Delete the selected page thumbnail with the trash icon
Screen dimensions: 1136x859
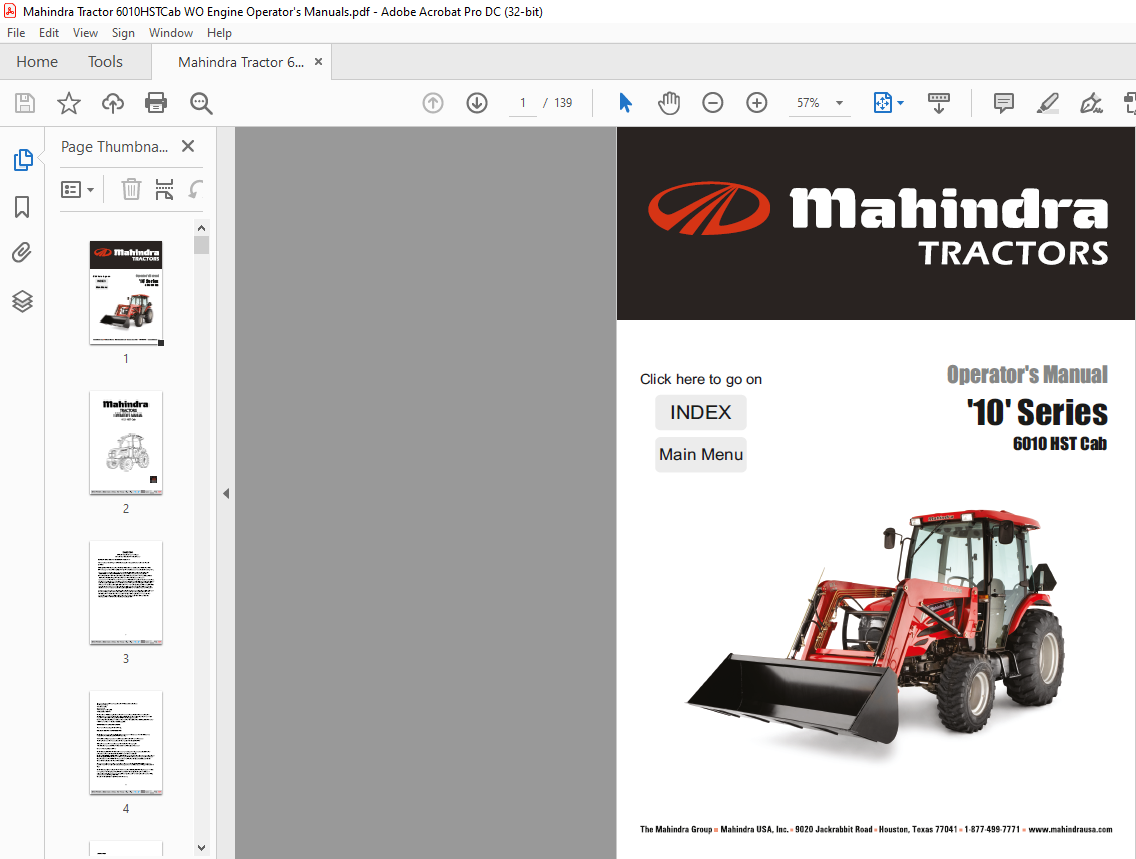tap(131, 189)
